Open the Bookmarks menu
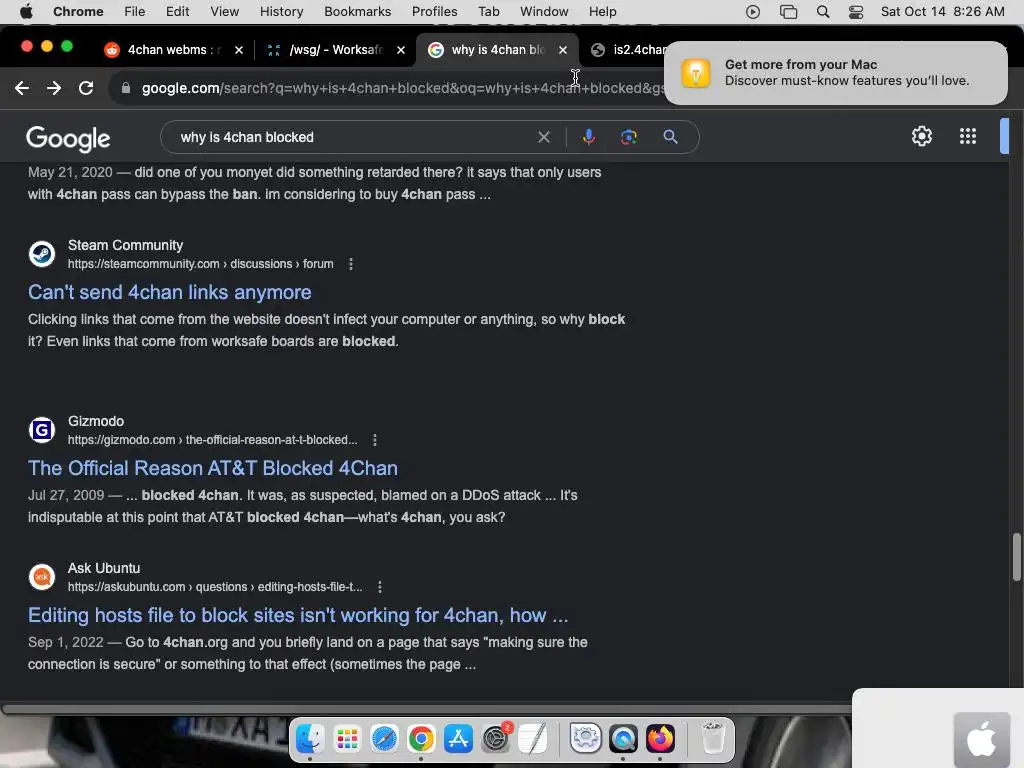This screenshot has height=768, width=1024. pos(357,12)
